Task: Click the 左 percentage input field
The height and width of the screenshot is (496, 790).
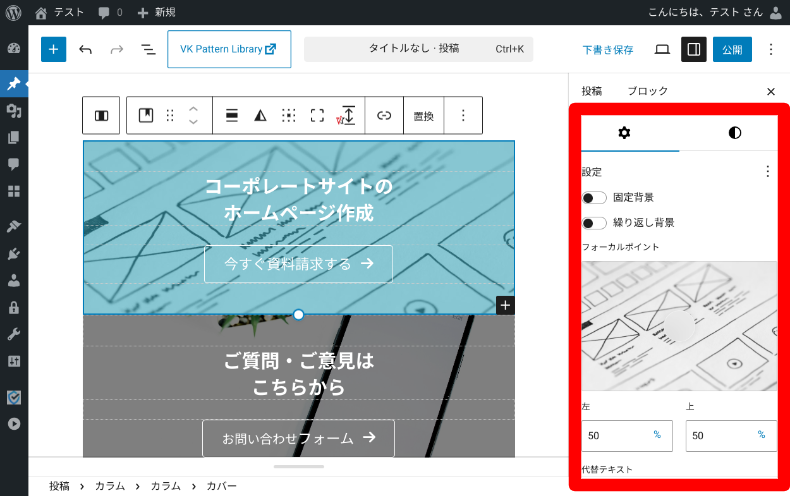Action: click(x=627, y=436)
